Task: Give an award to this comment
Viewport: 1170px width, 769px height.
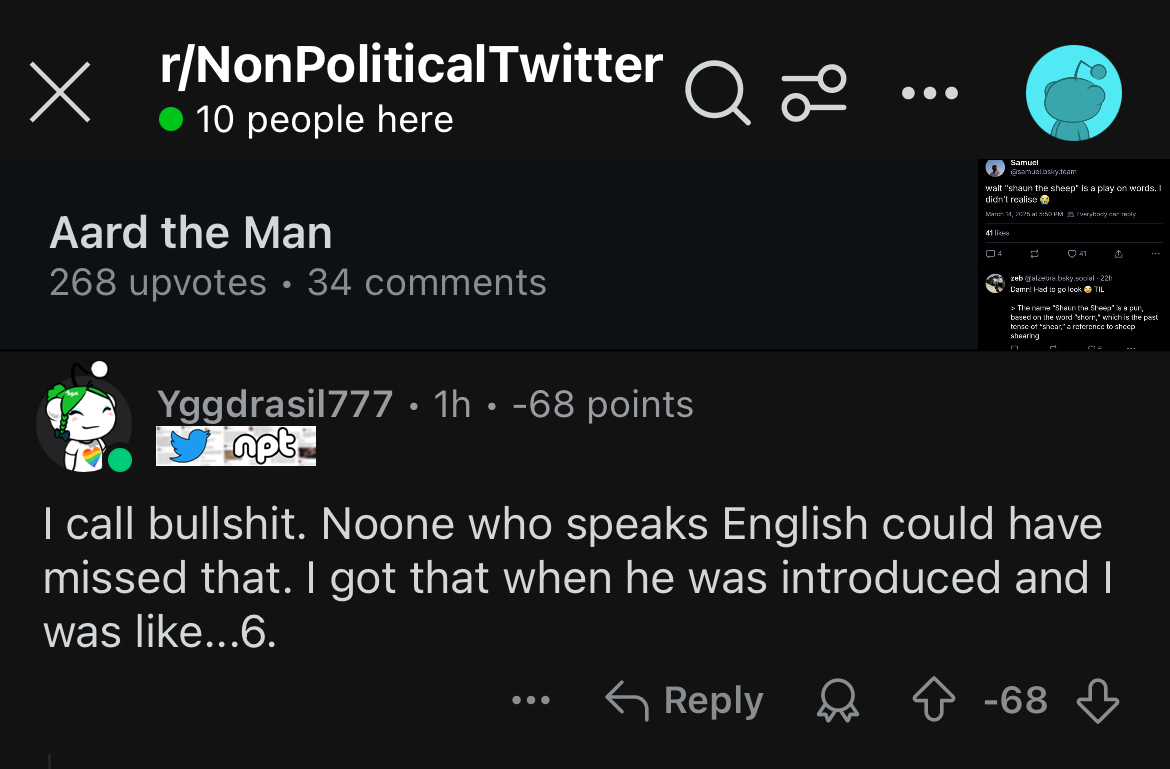Action: [x=837, y=701]
